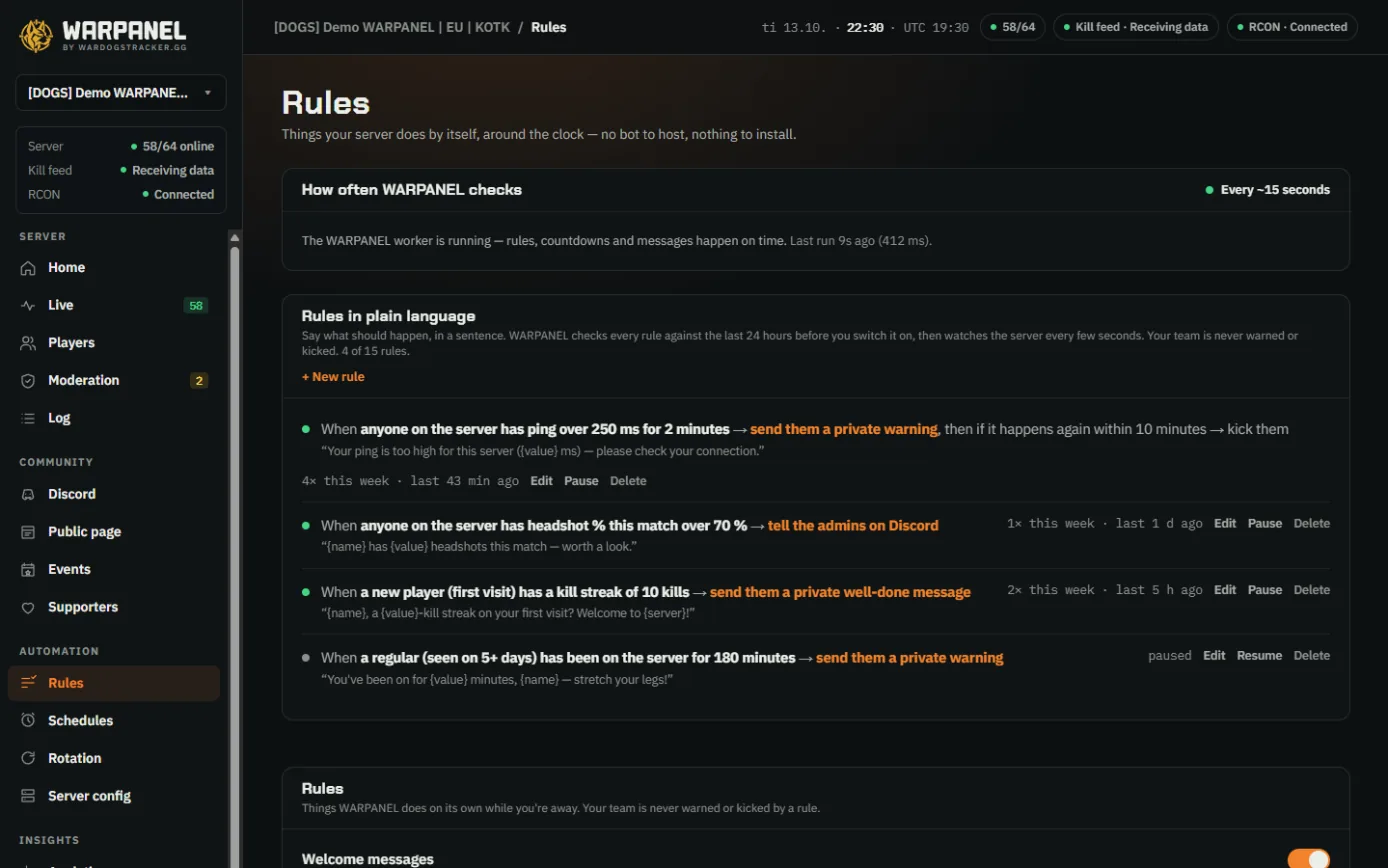Click the Rules icon in Automation section
The height and width of the screenshot is (868, 1388).
point(28,683)
